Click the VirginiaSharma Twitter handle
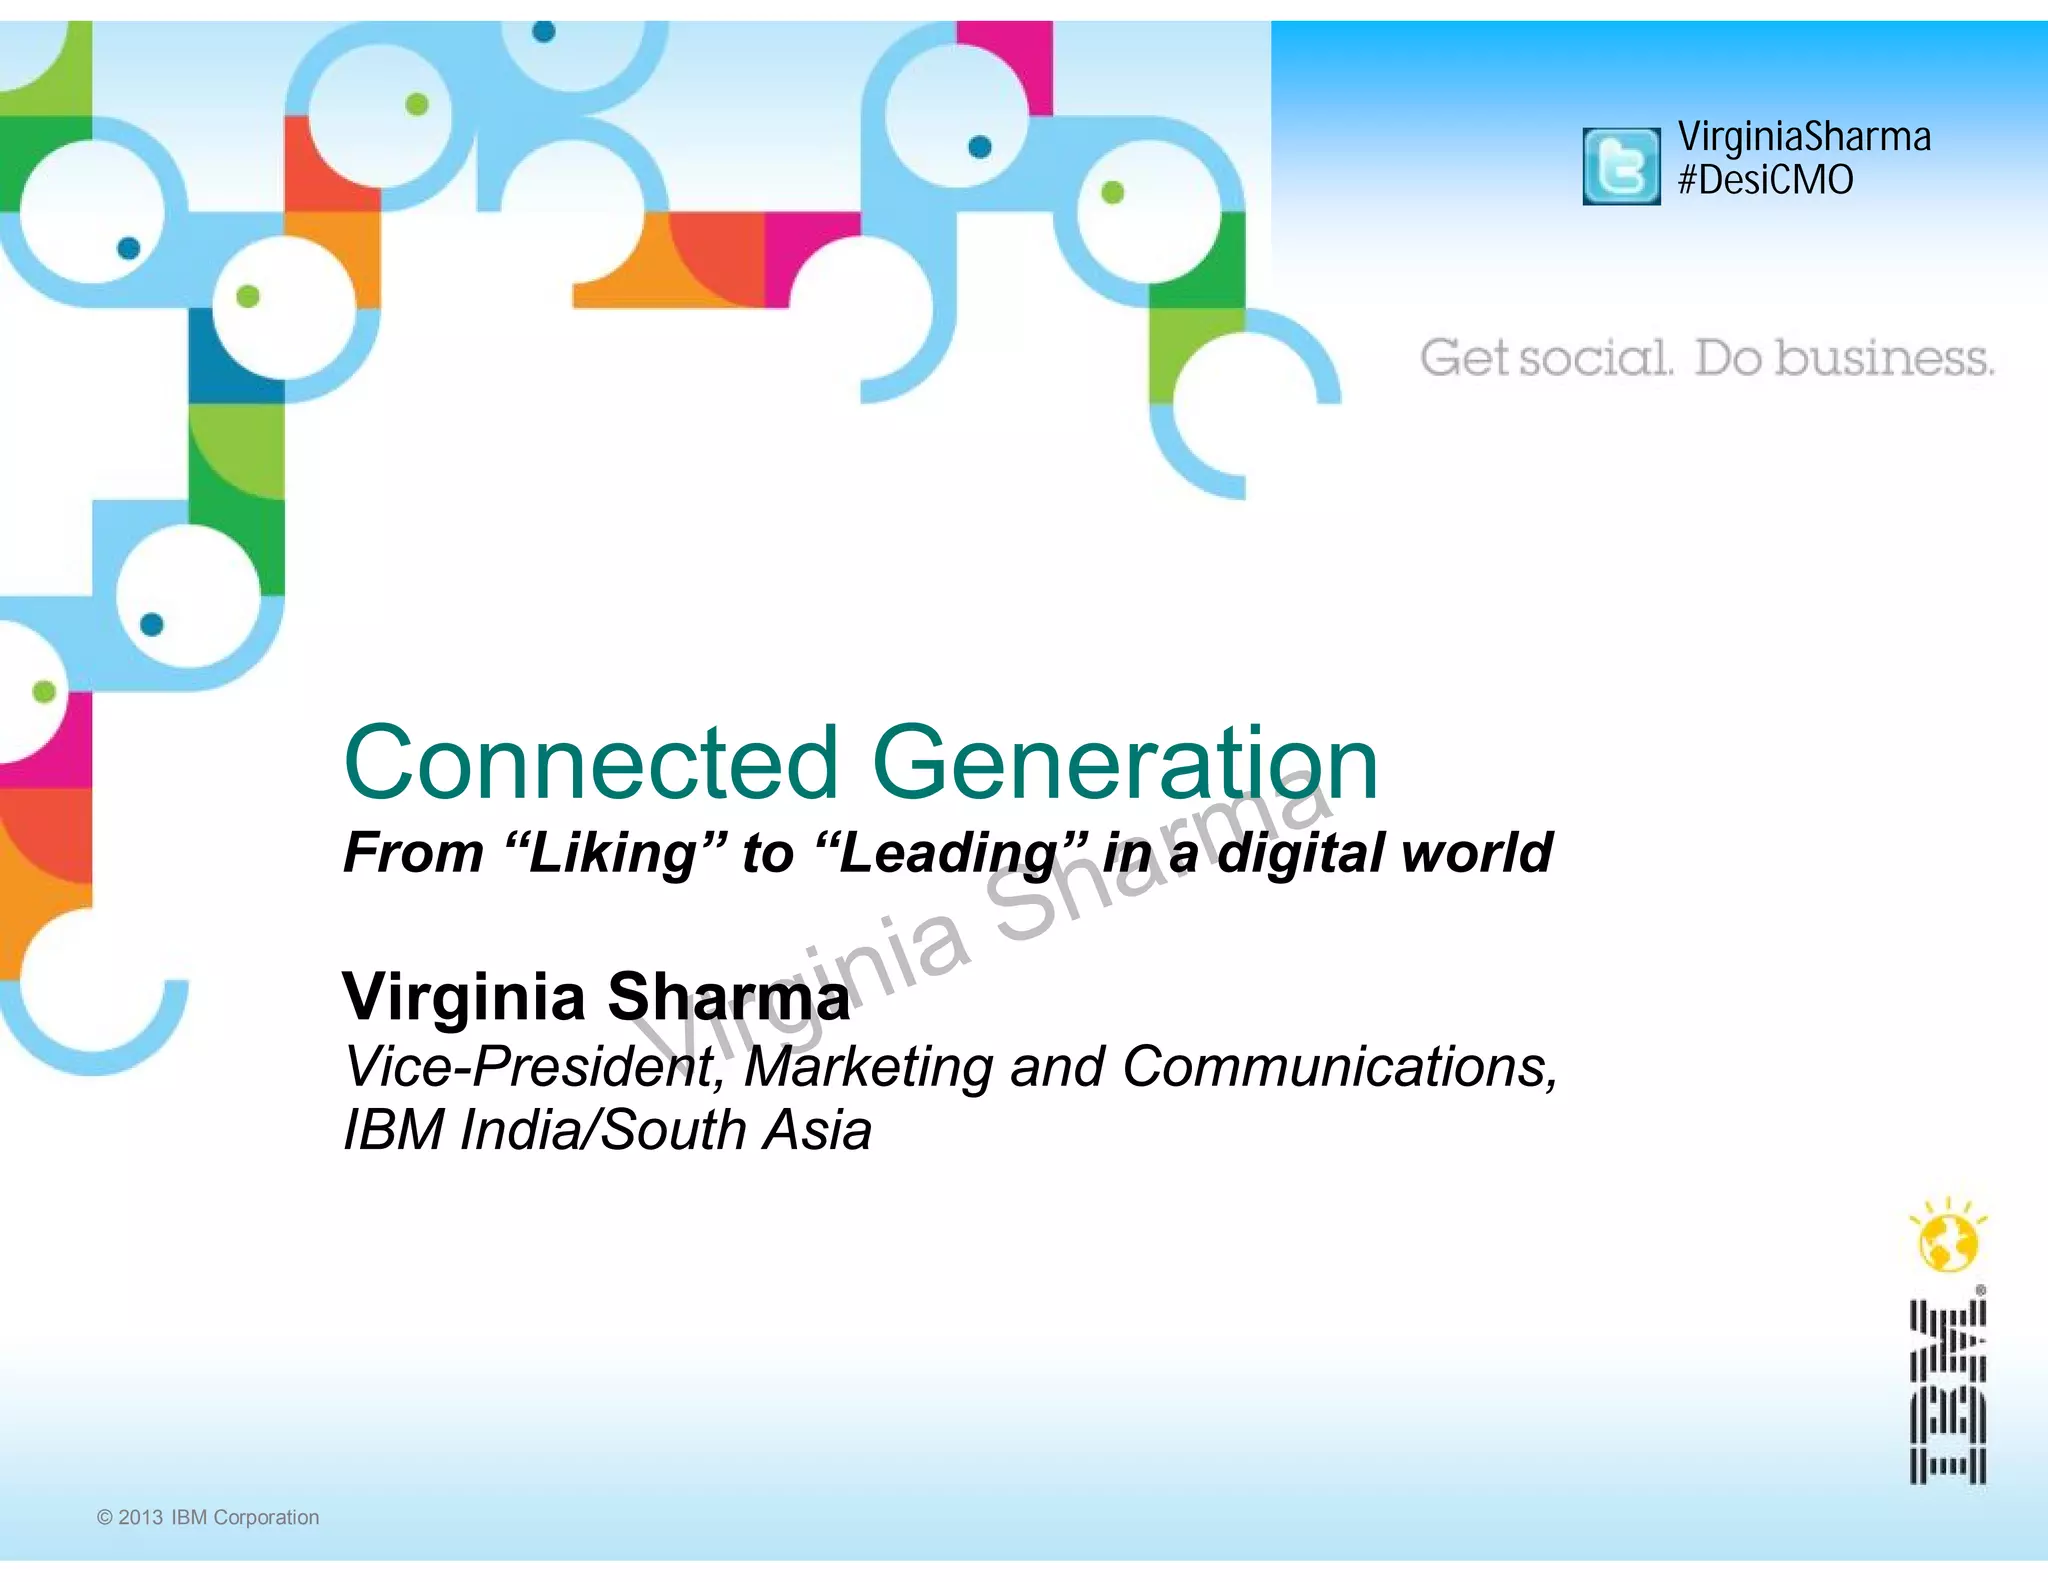 coord(1803,137)
